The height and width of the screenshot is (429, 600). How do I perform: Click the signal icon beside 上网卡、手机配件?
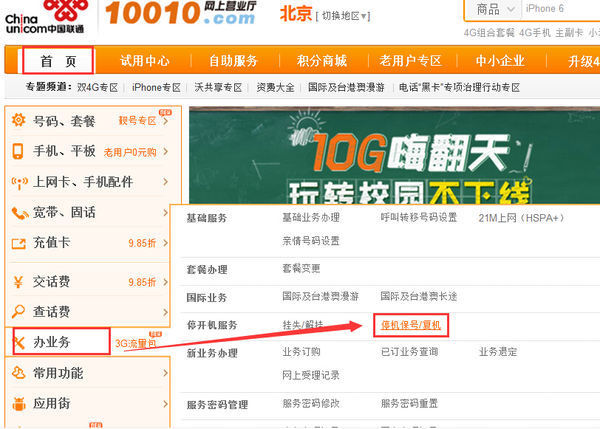coord(18,183)
